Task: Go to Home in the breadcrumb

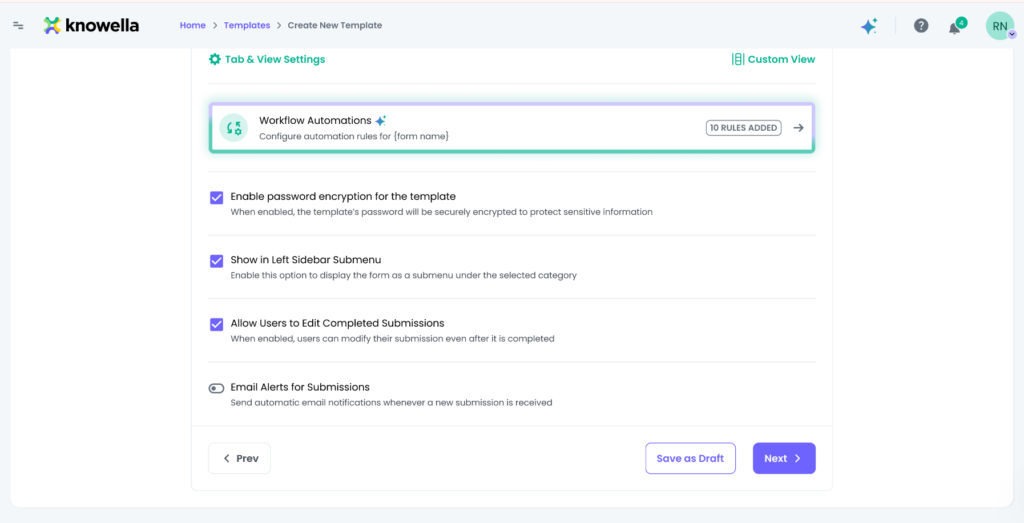Action: 192,25
